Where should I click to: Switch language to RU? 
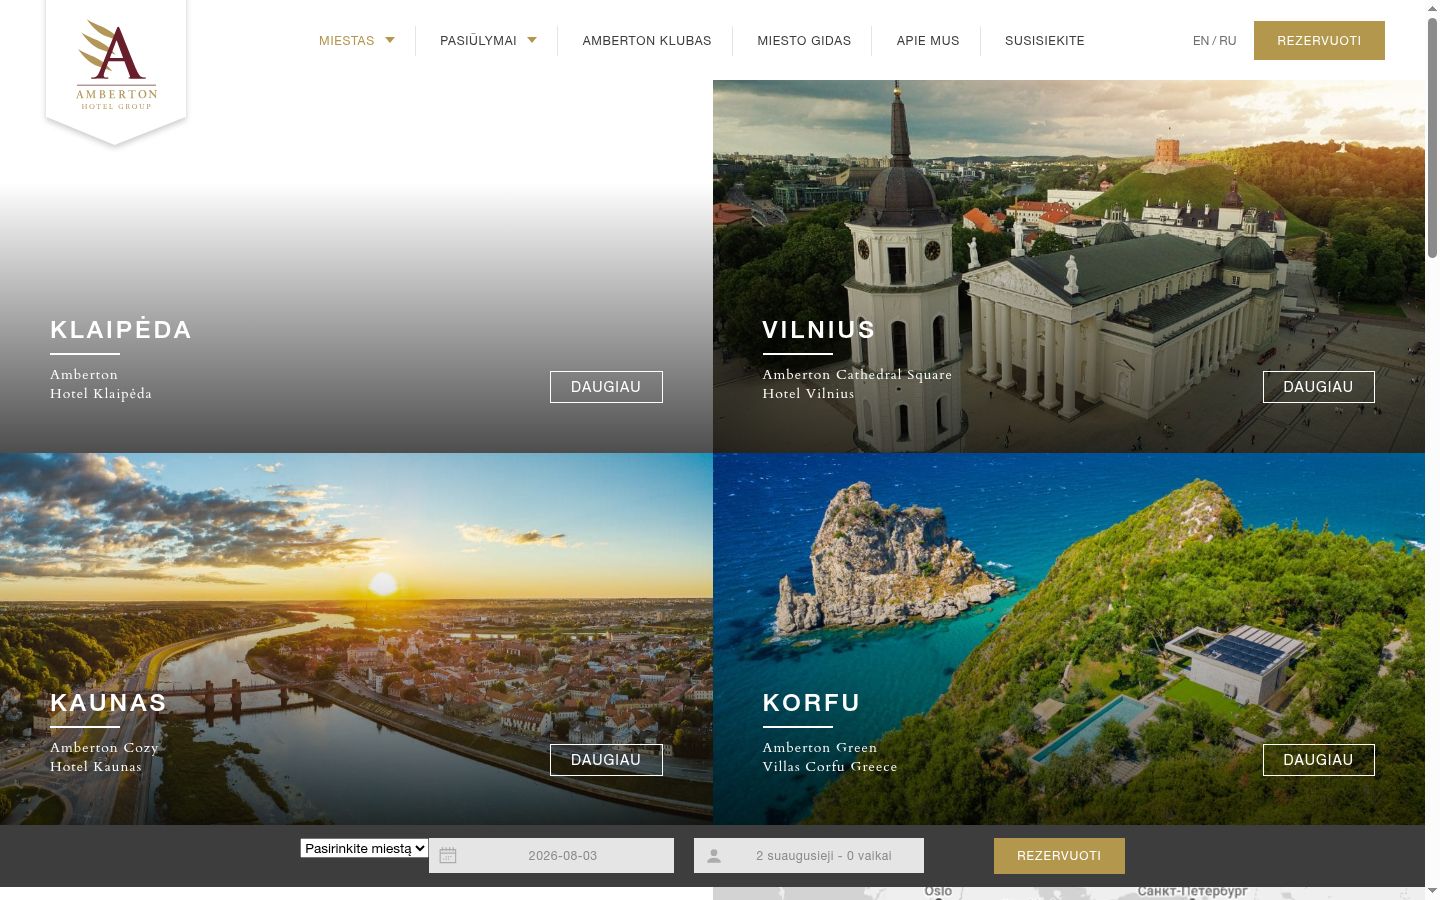pyautogui.click(x=1228, y=41)
